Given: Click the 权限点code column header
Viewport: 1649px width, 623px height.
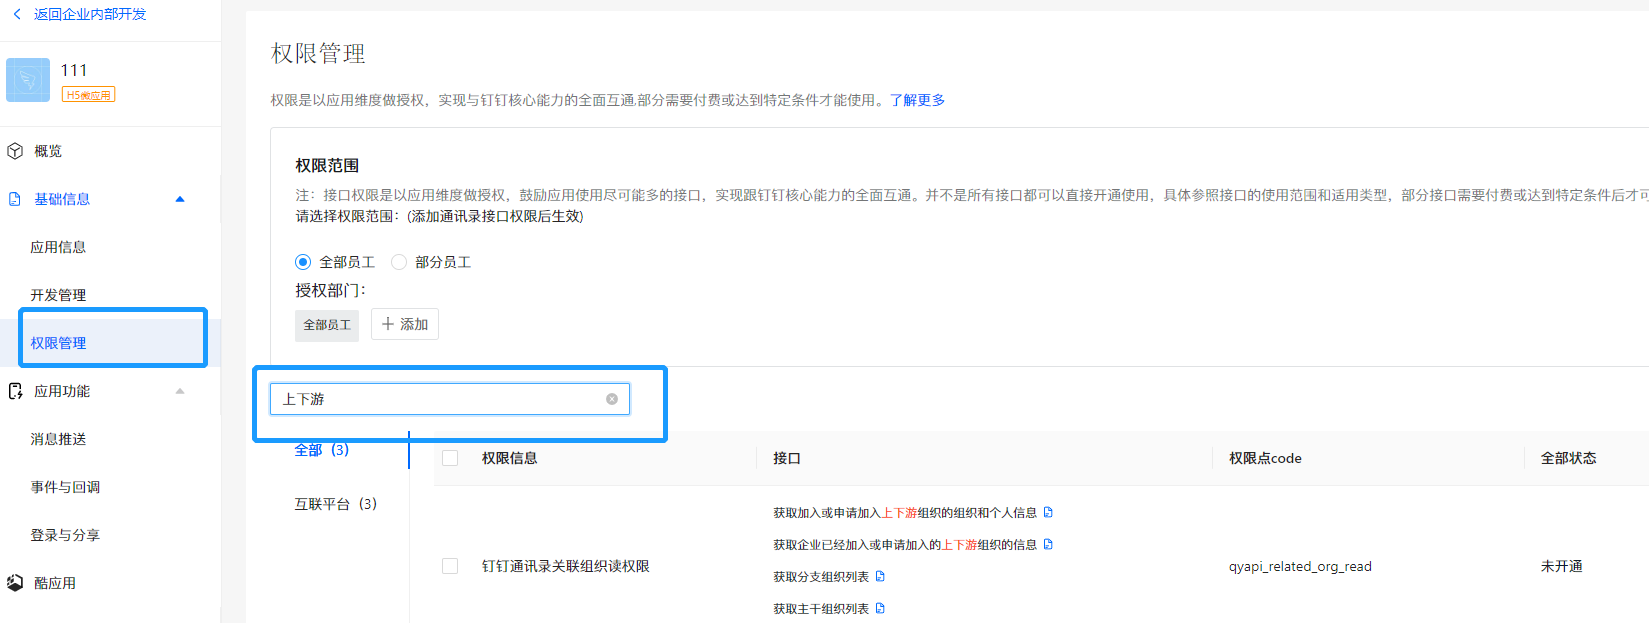Looking at the screenshot, I should [1265, 458].
